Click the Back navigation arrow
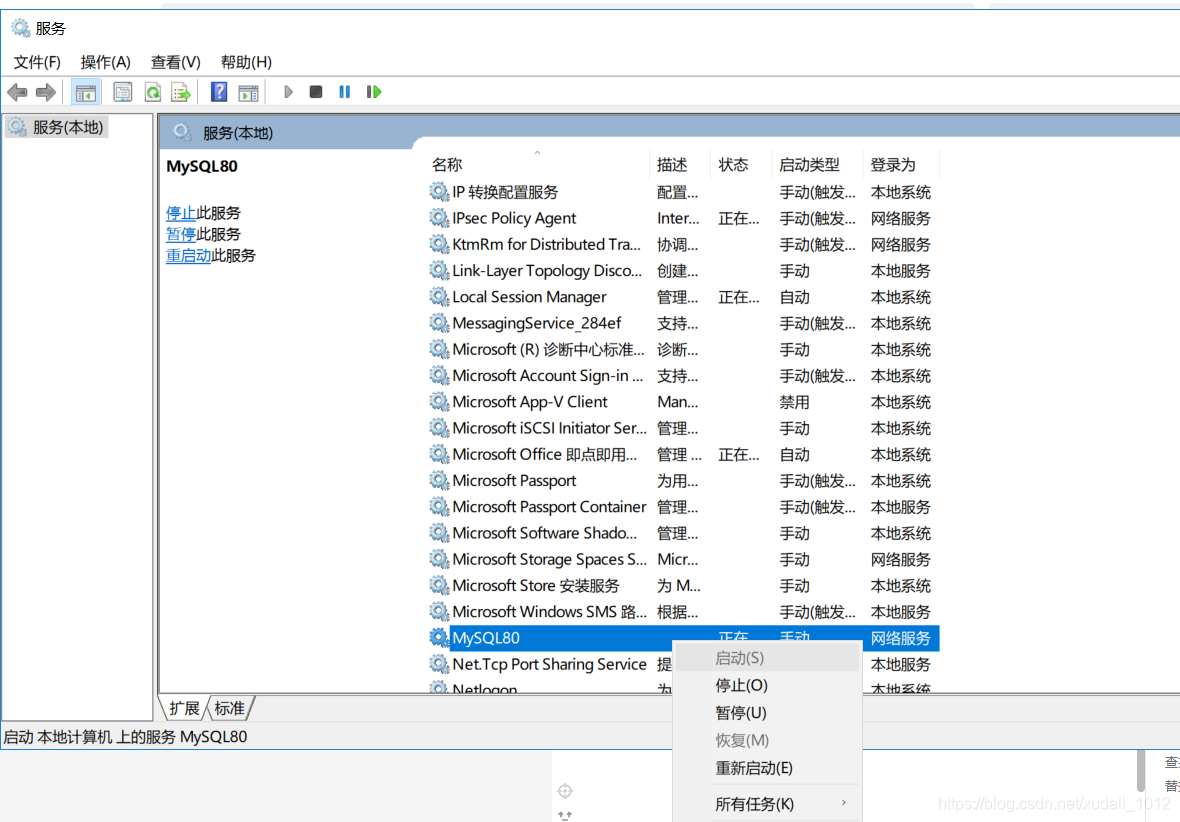 [17, 91]
